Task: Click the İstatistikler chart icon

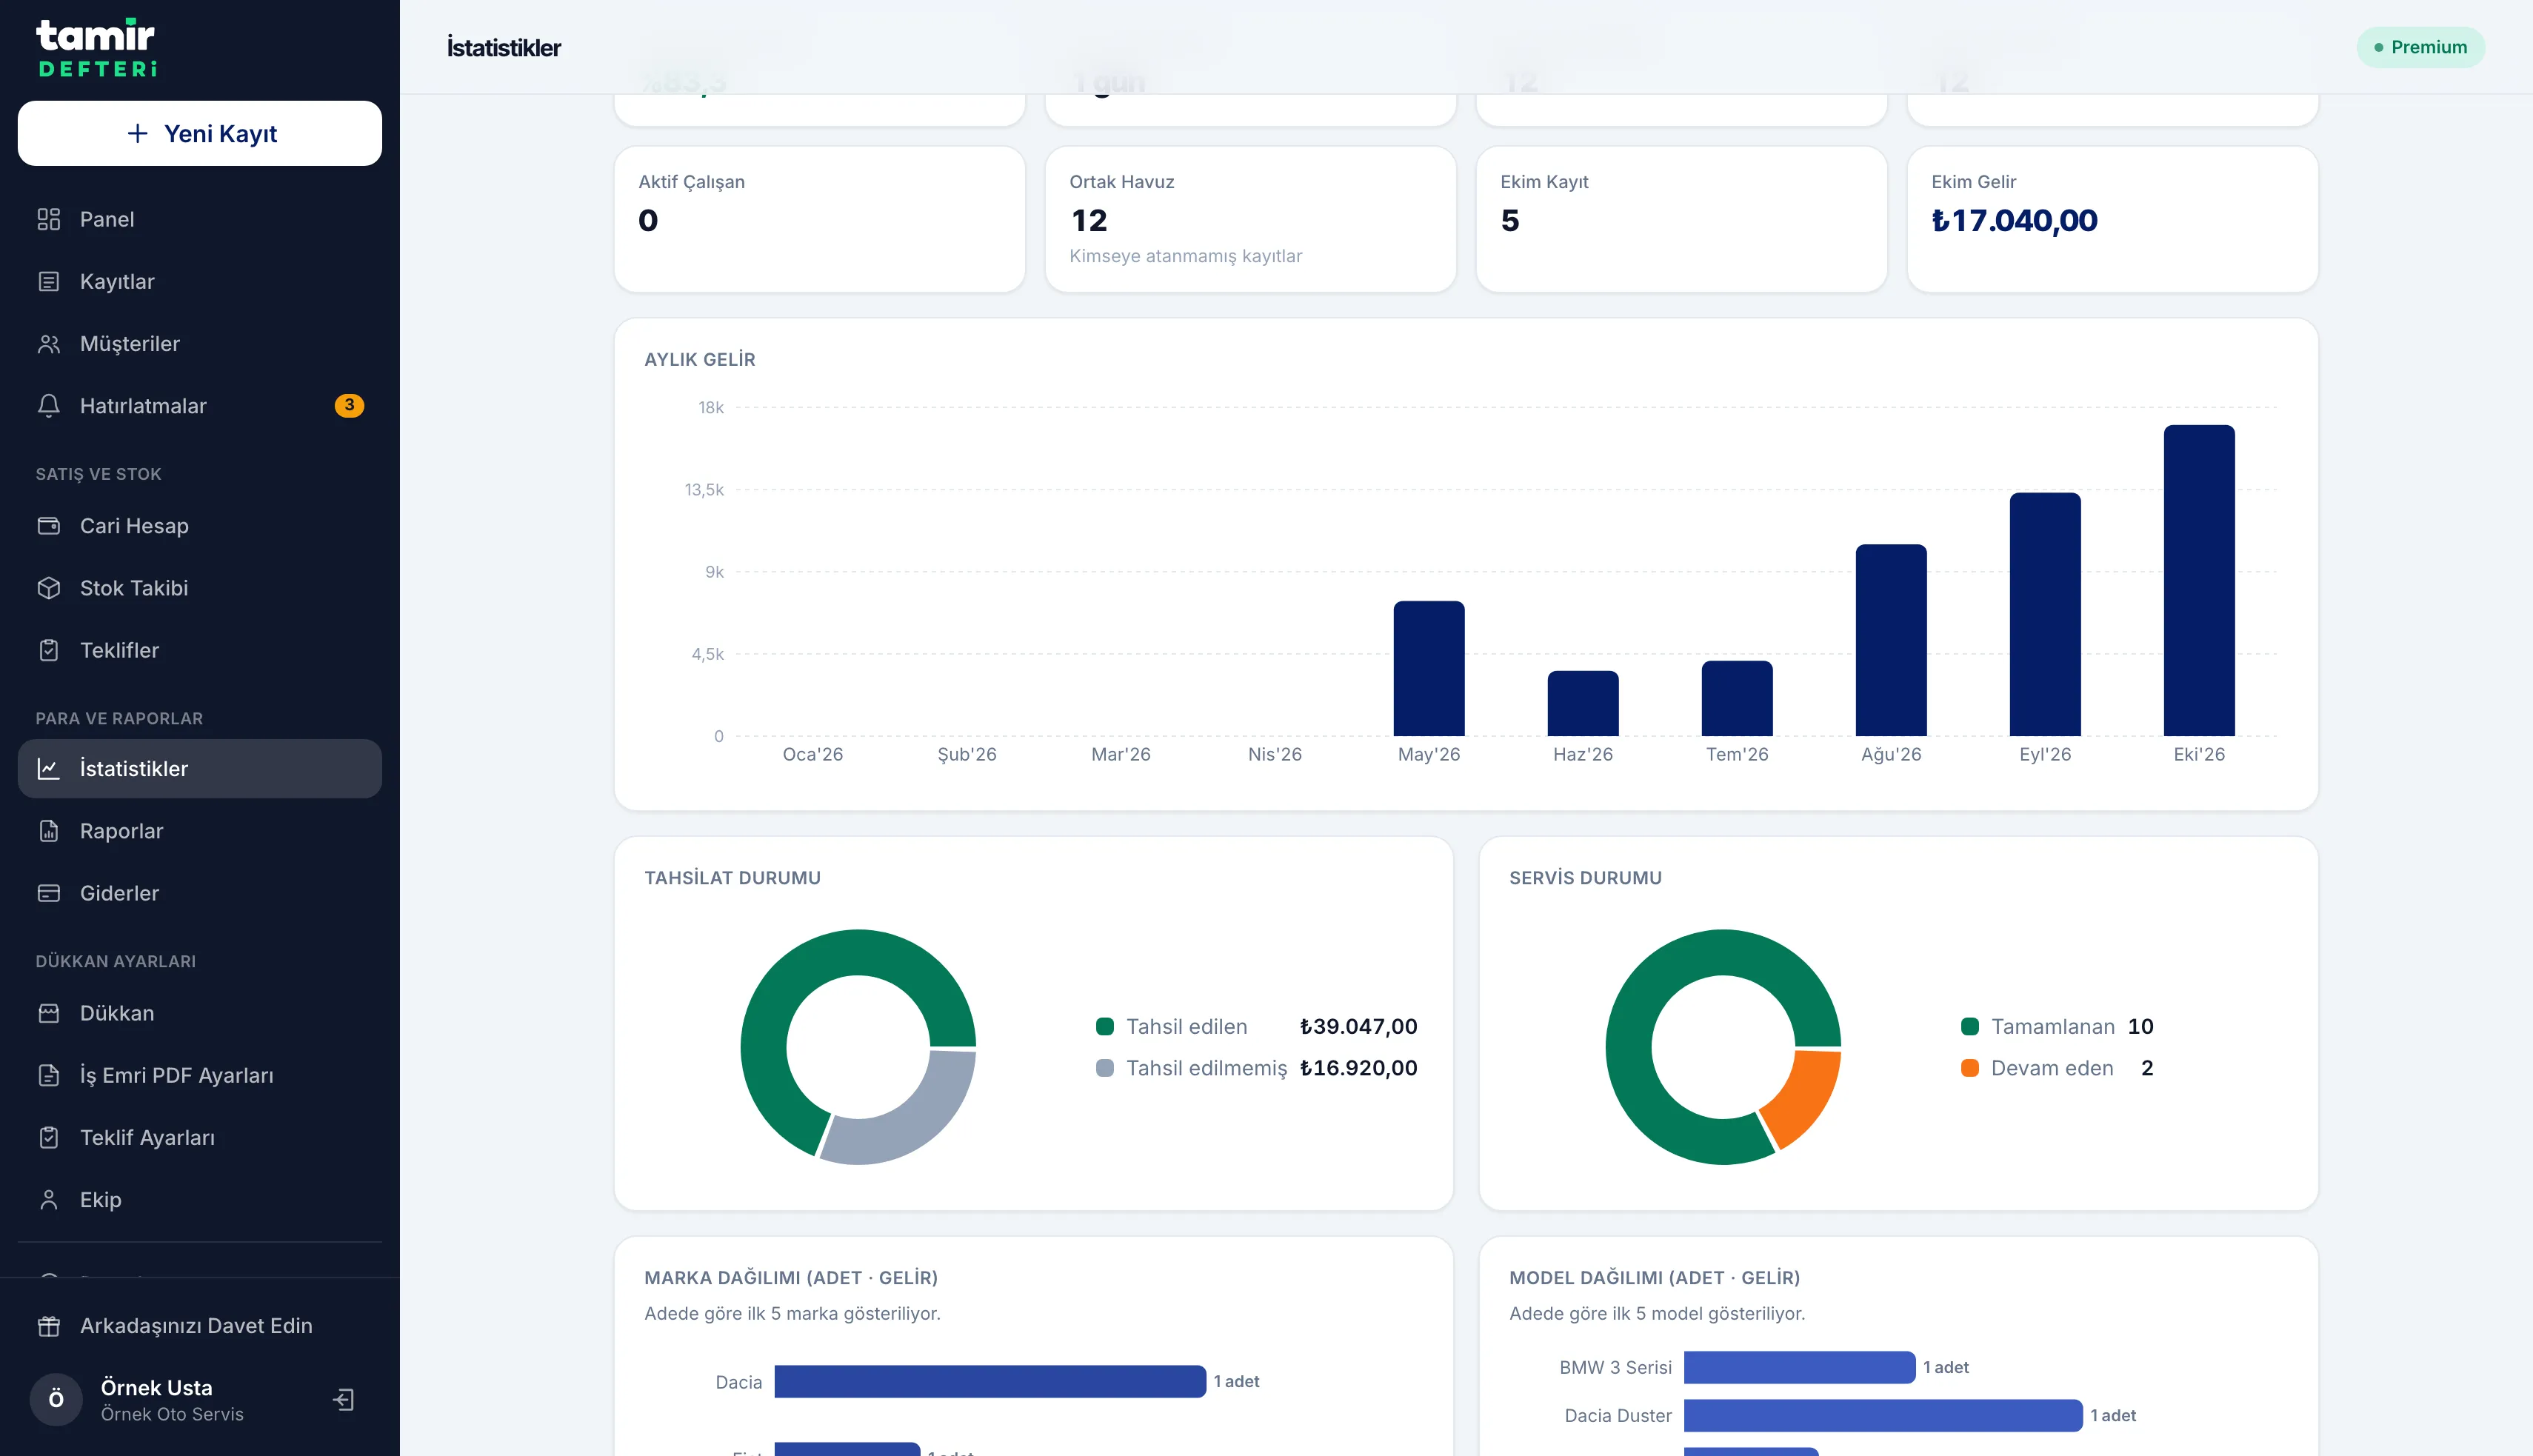Action: 48,769
